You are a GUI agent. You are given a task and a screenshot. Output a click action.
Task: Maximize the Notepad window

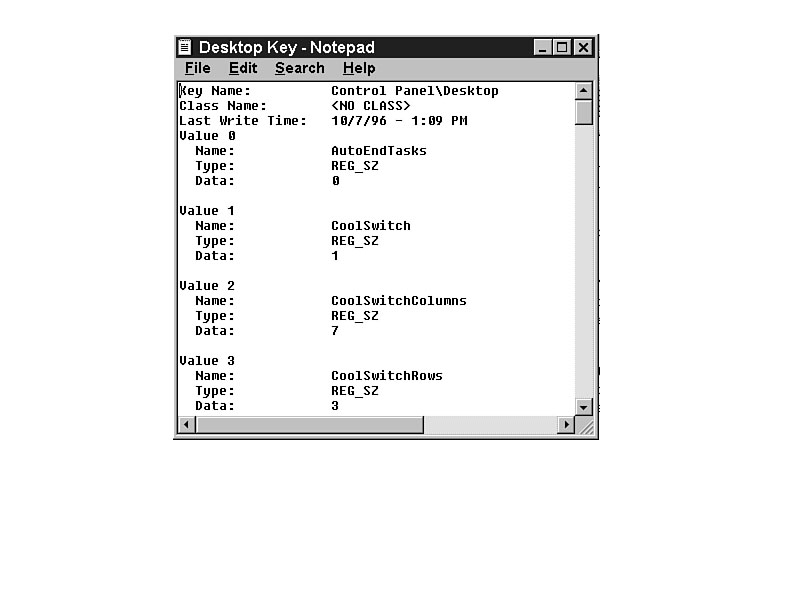(x=562, y=47)
